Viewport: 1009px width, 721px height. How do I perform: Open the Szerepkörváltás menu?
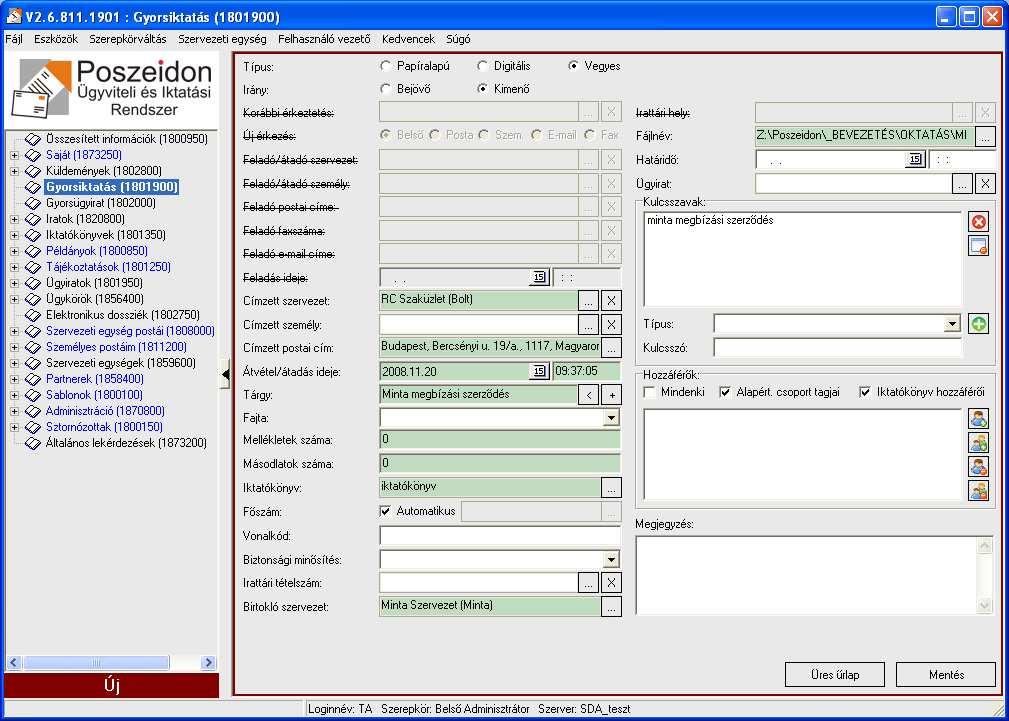coord(127,39)
